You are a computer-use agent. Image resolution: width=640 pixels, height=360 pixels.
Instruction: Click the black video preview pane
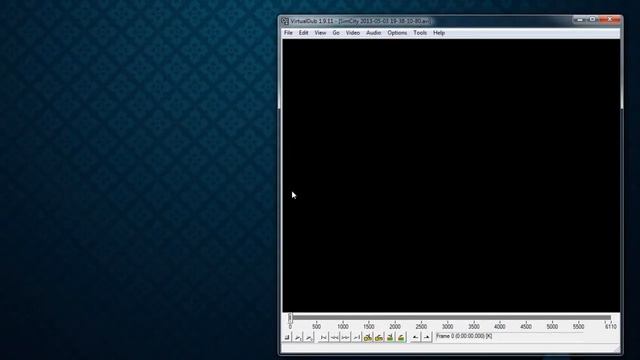tap(451, 176)
